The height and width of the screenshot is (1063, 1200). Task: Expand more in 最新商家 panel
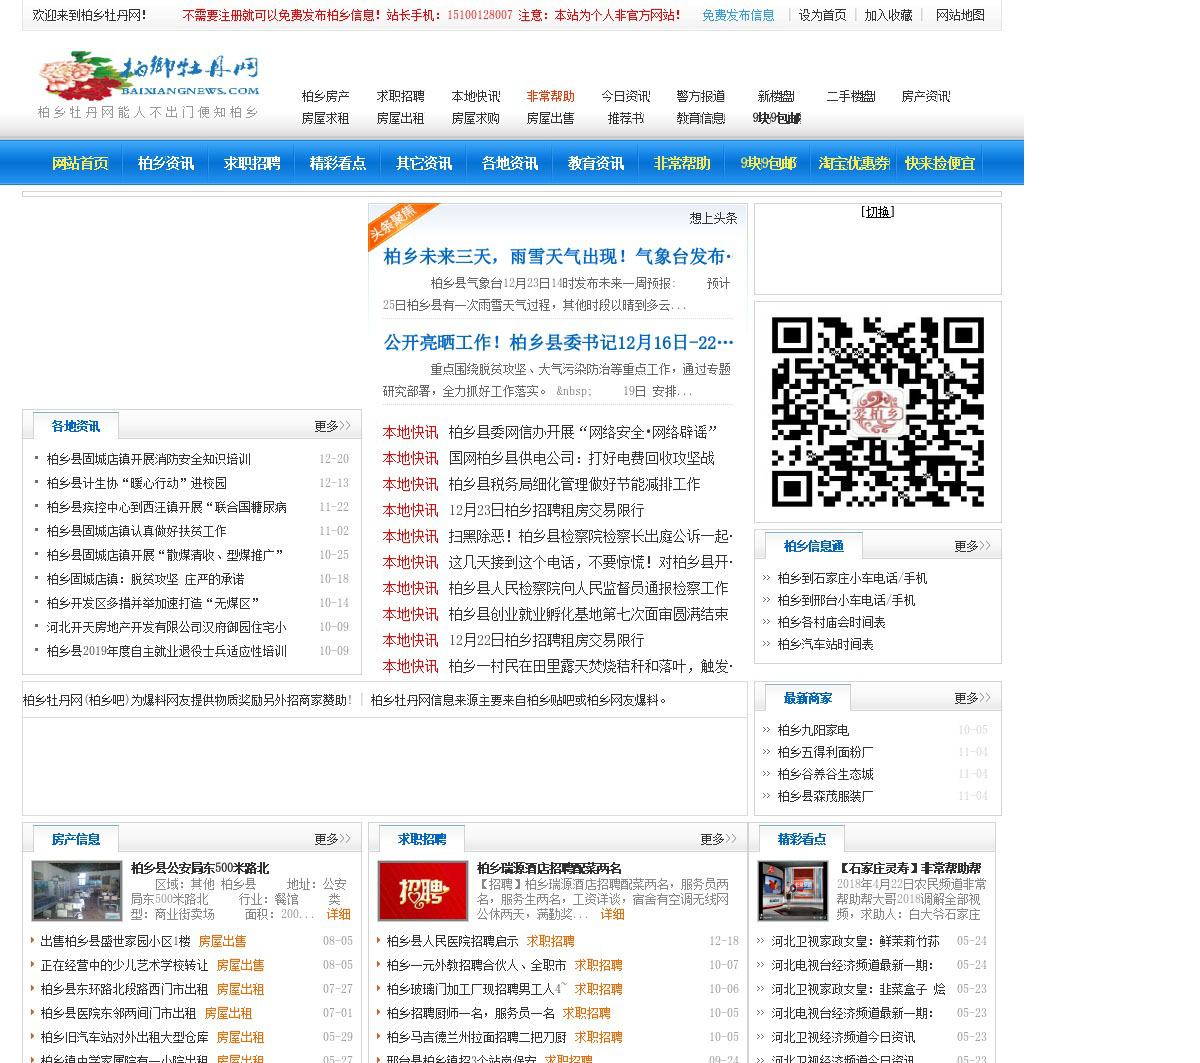pos(971,698)
